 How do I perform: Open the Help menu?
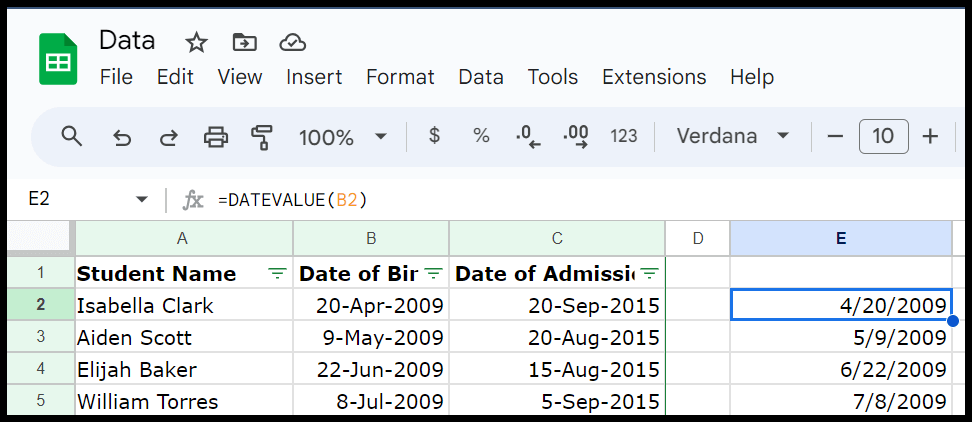click(x=752, y=77)
